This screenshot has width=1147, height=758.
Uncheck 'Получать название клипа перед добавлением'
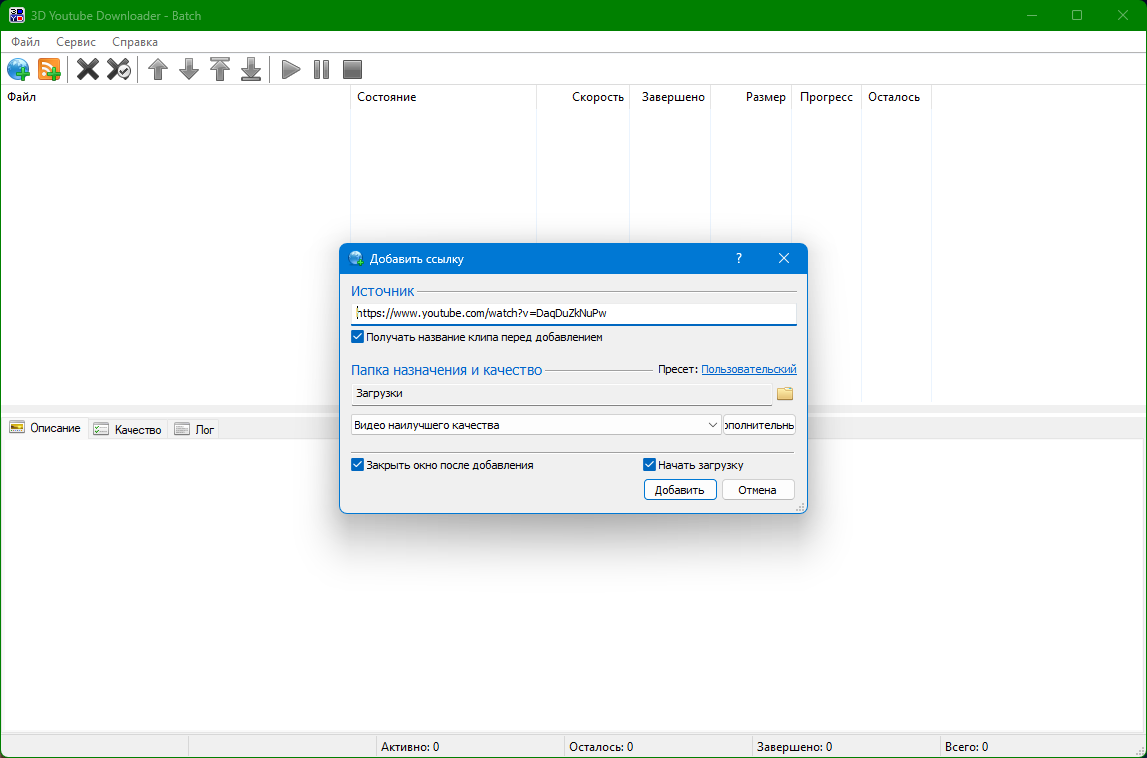tap(358, 338)
